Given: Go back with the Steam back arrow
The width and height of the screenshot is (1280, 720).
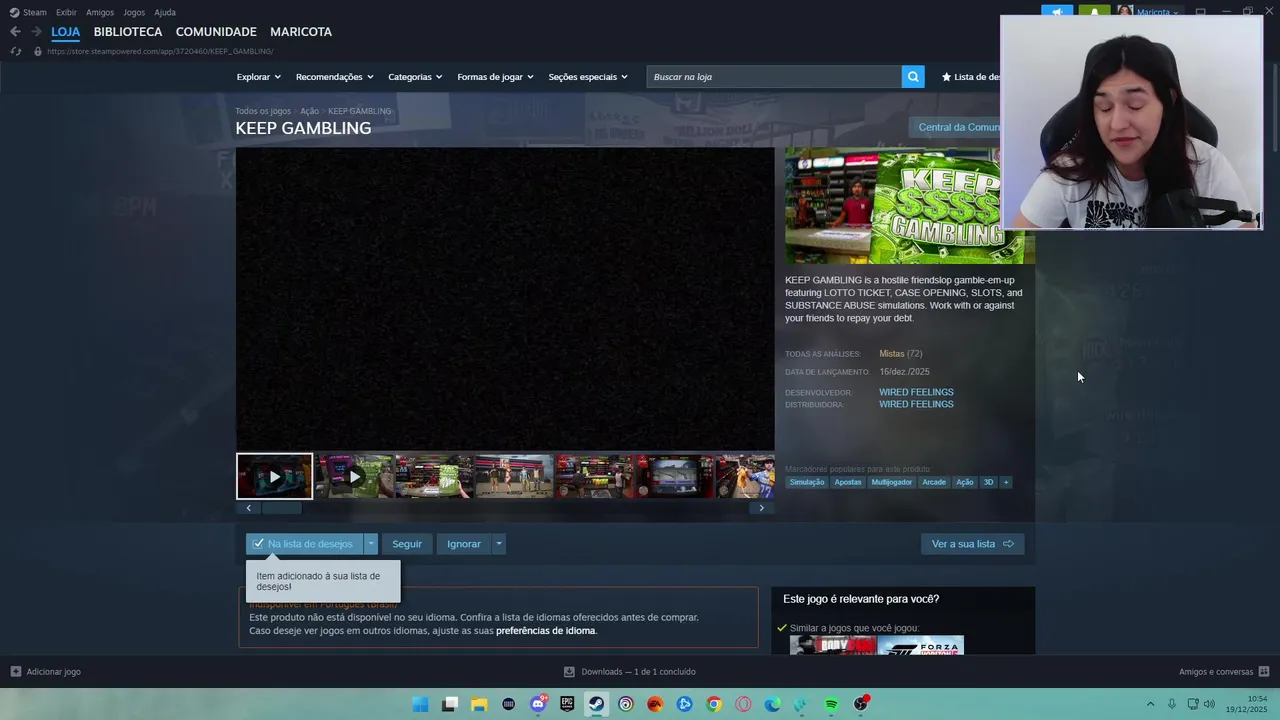Looking at the screenshot, I should pos(15,32).
